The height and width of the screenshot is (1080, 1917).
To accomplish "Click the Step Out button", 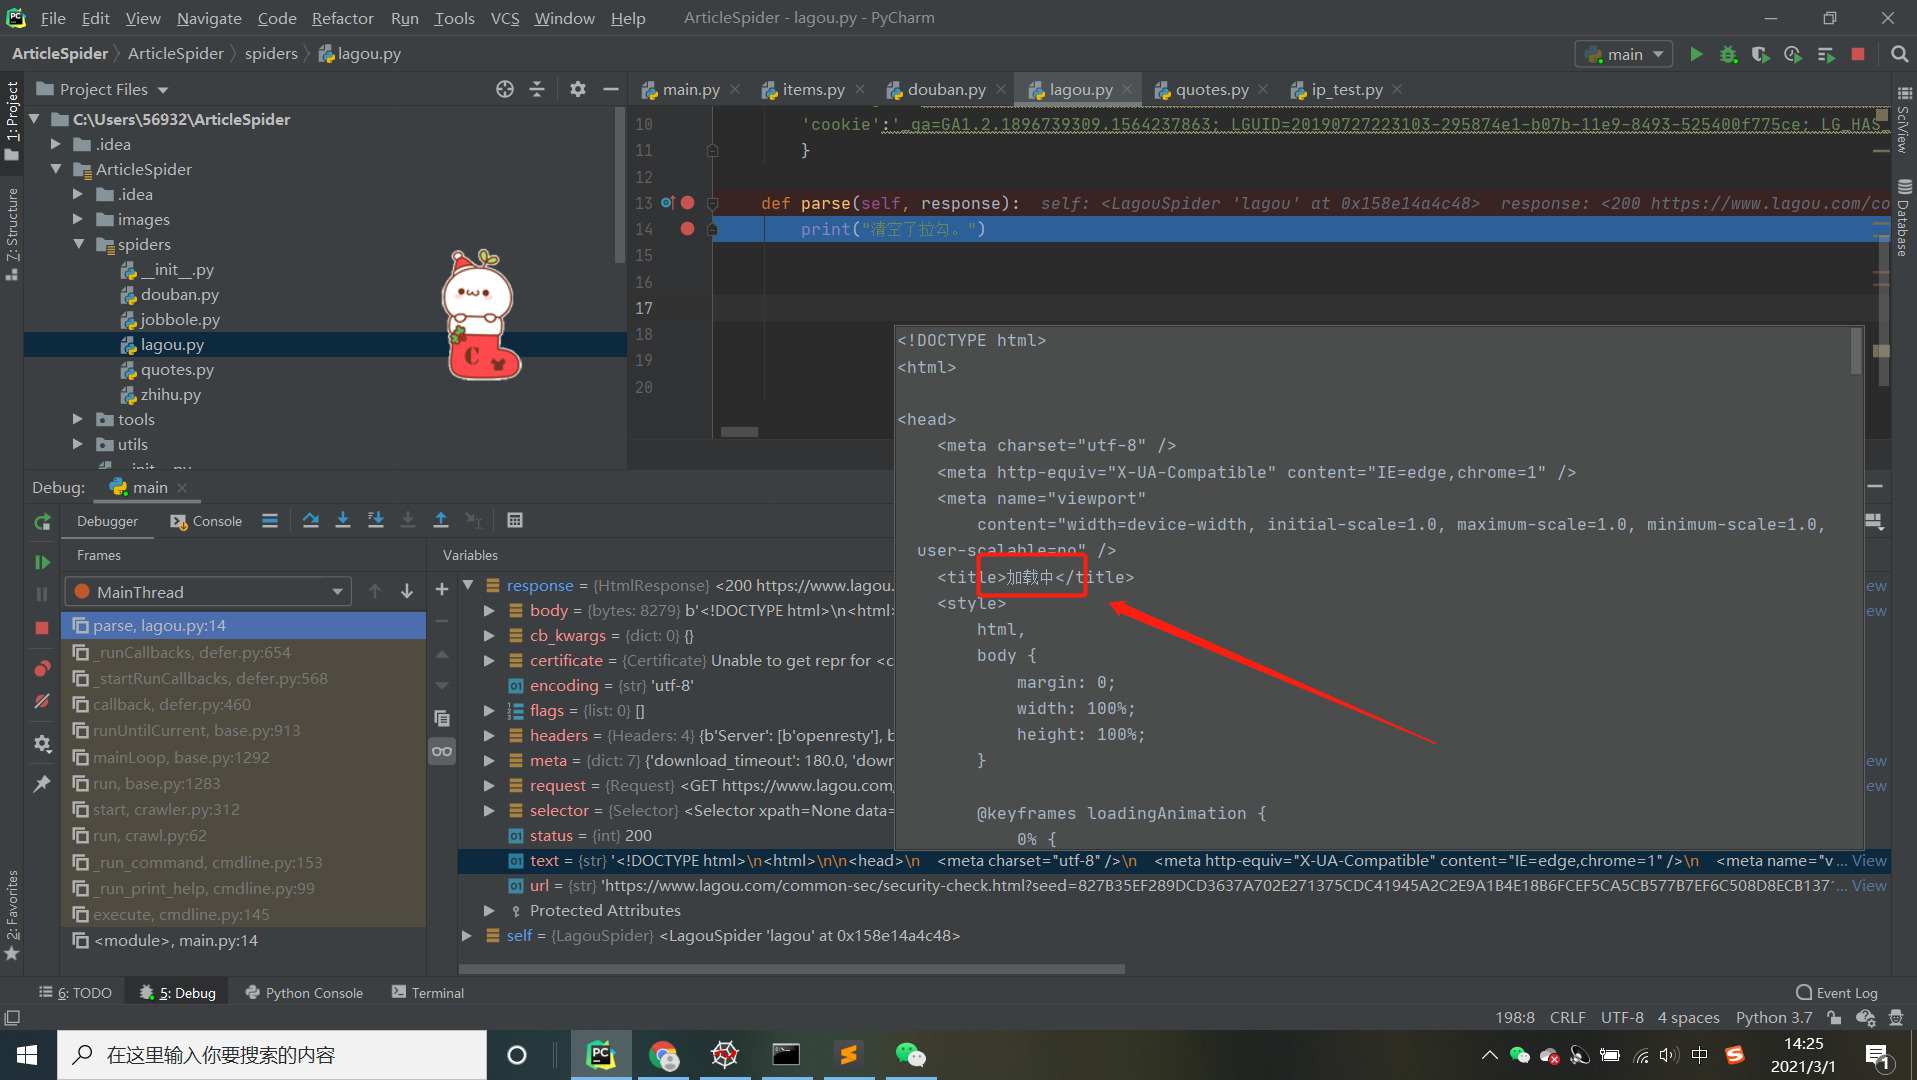I will (441, 520).
